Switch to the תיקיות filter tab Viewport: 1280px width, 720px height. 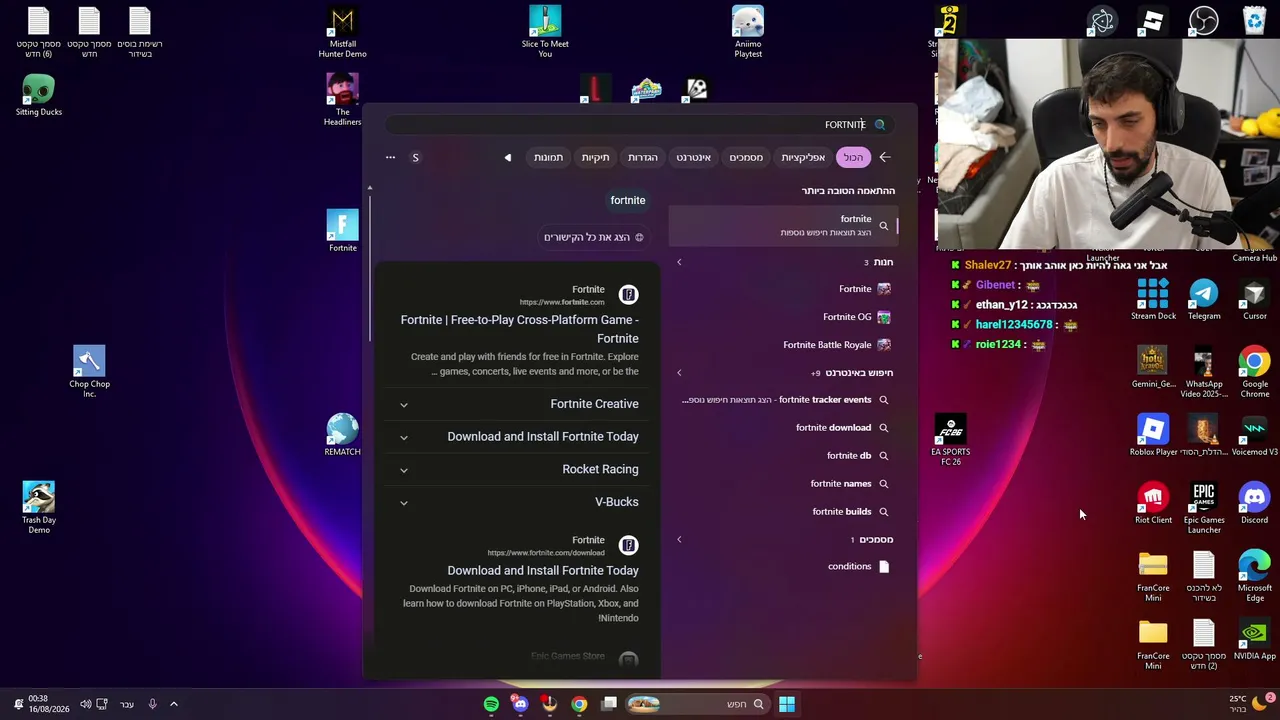tap(595, 157)
